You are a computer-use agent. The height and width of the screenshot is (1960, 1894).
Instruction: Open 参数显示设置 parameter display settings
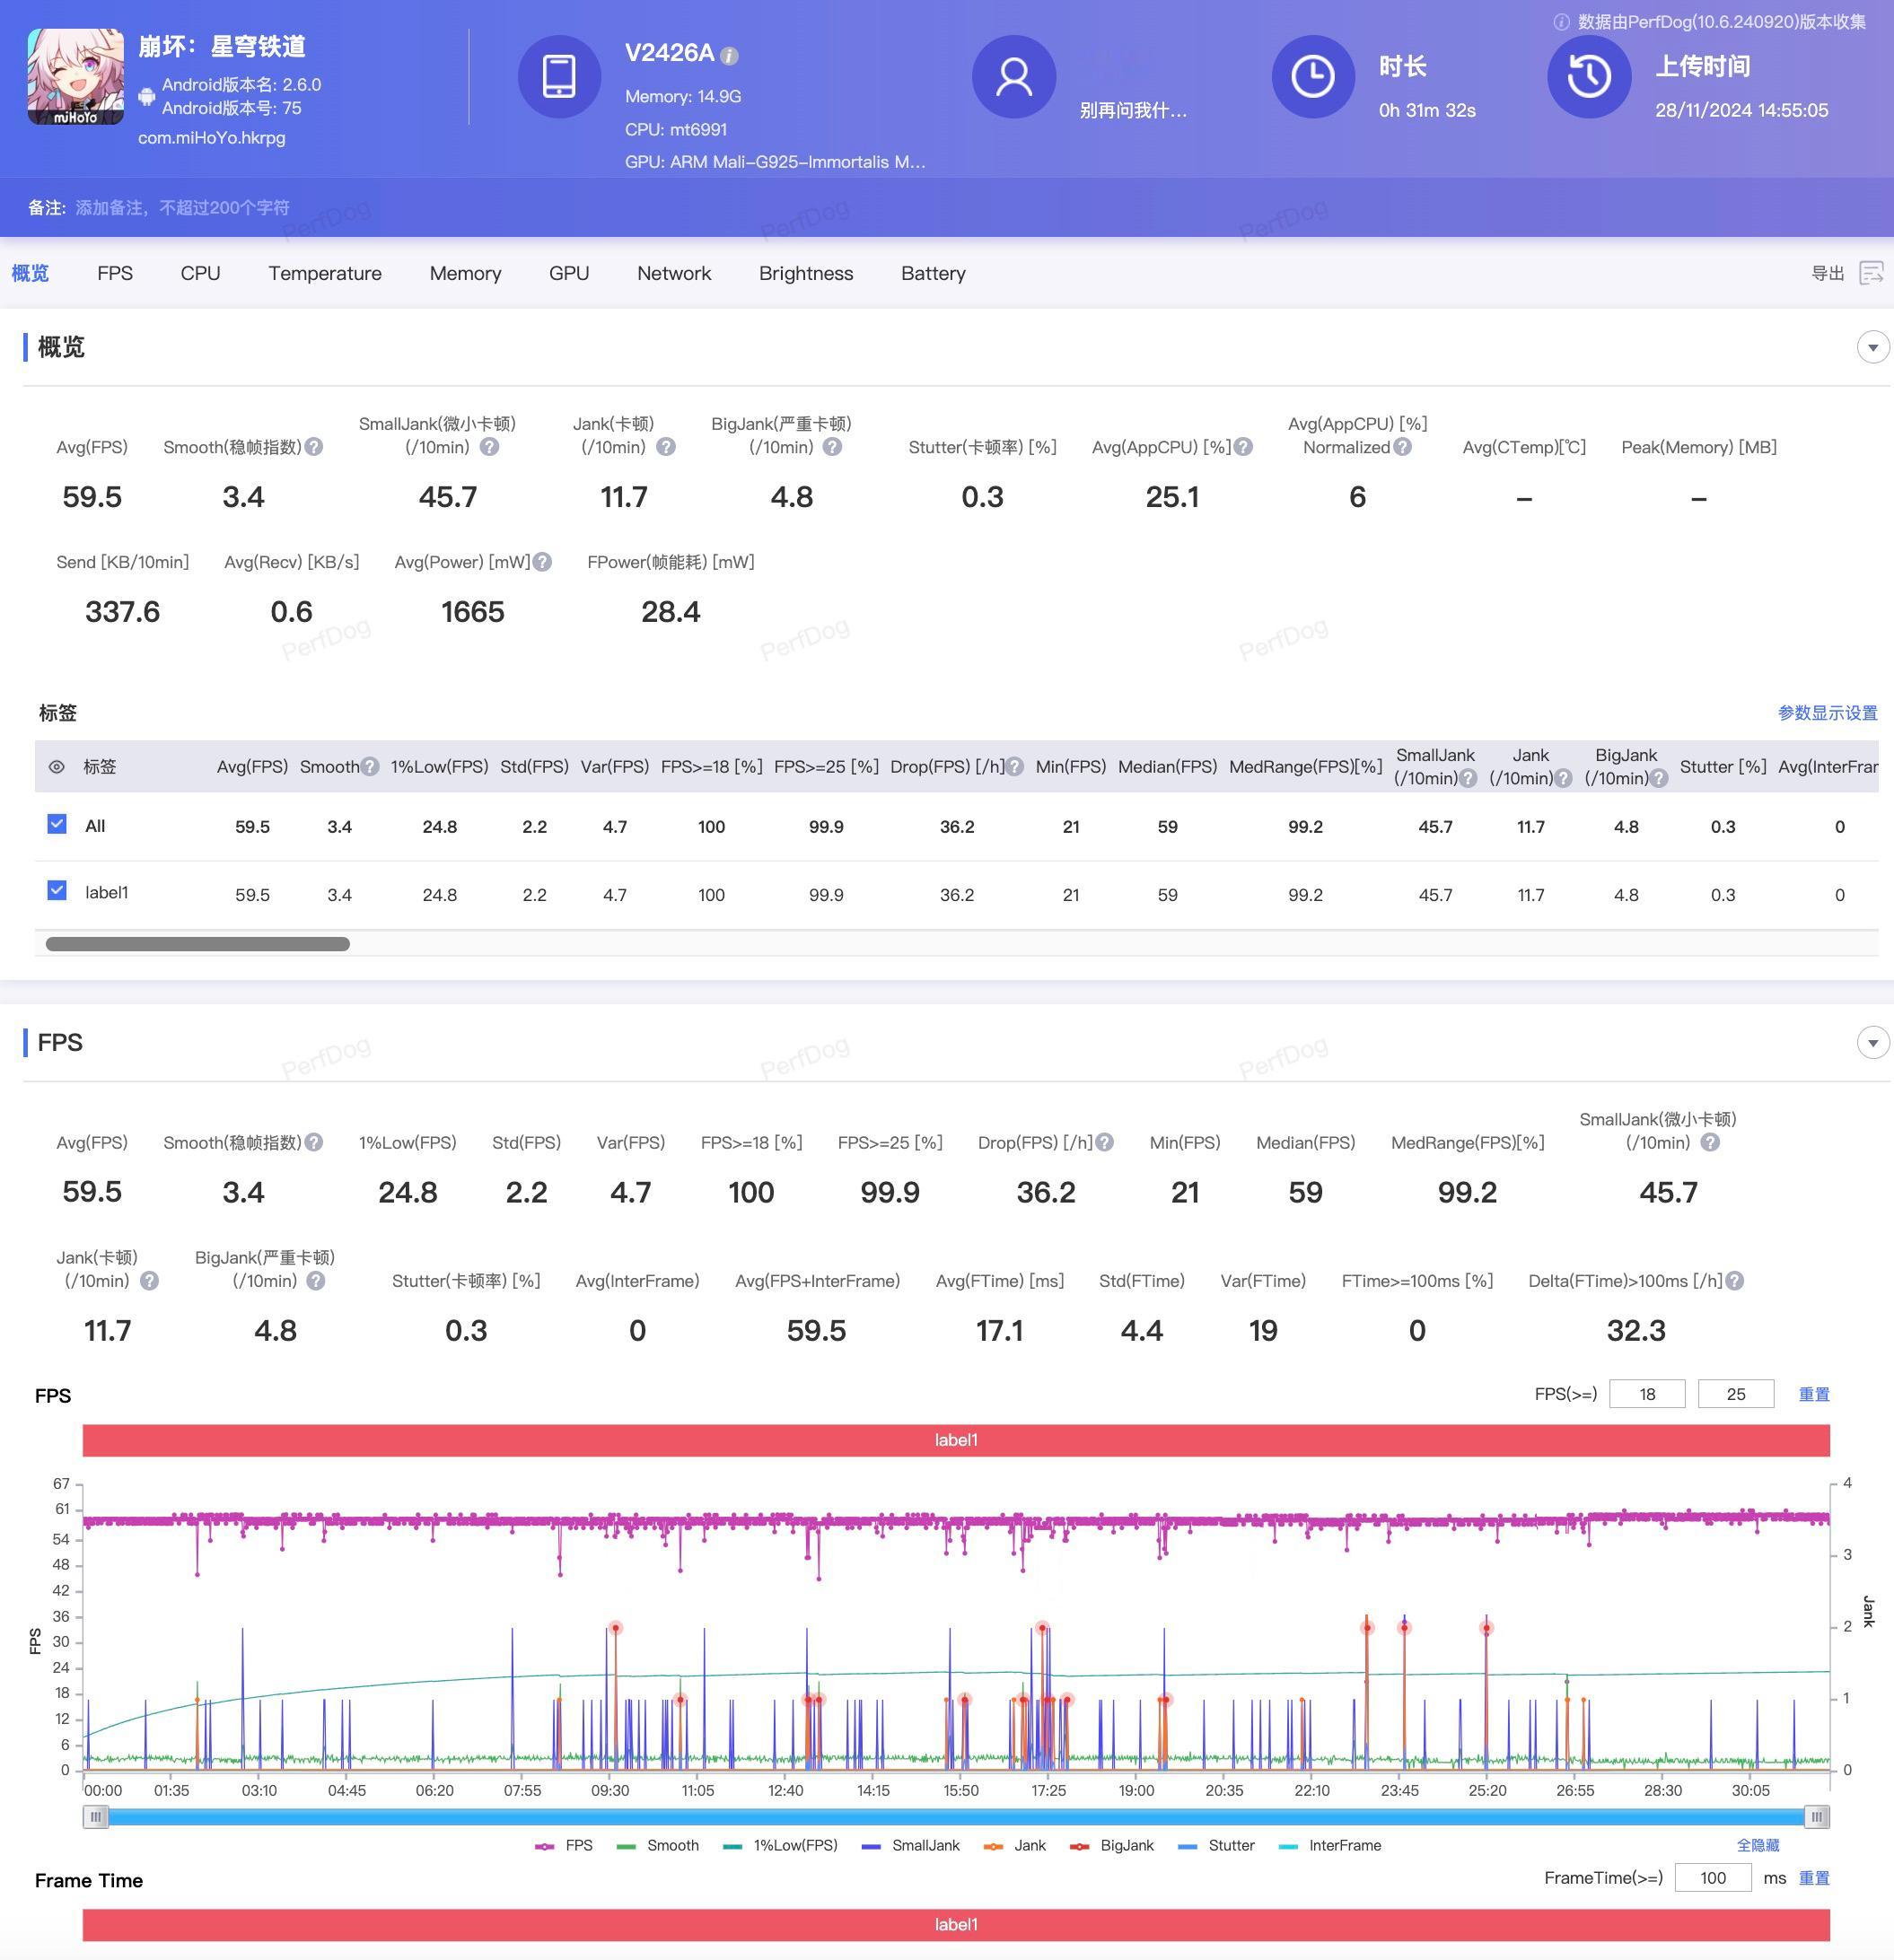[1827, 713]
